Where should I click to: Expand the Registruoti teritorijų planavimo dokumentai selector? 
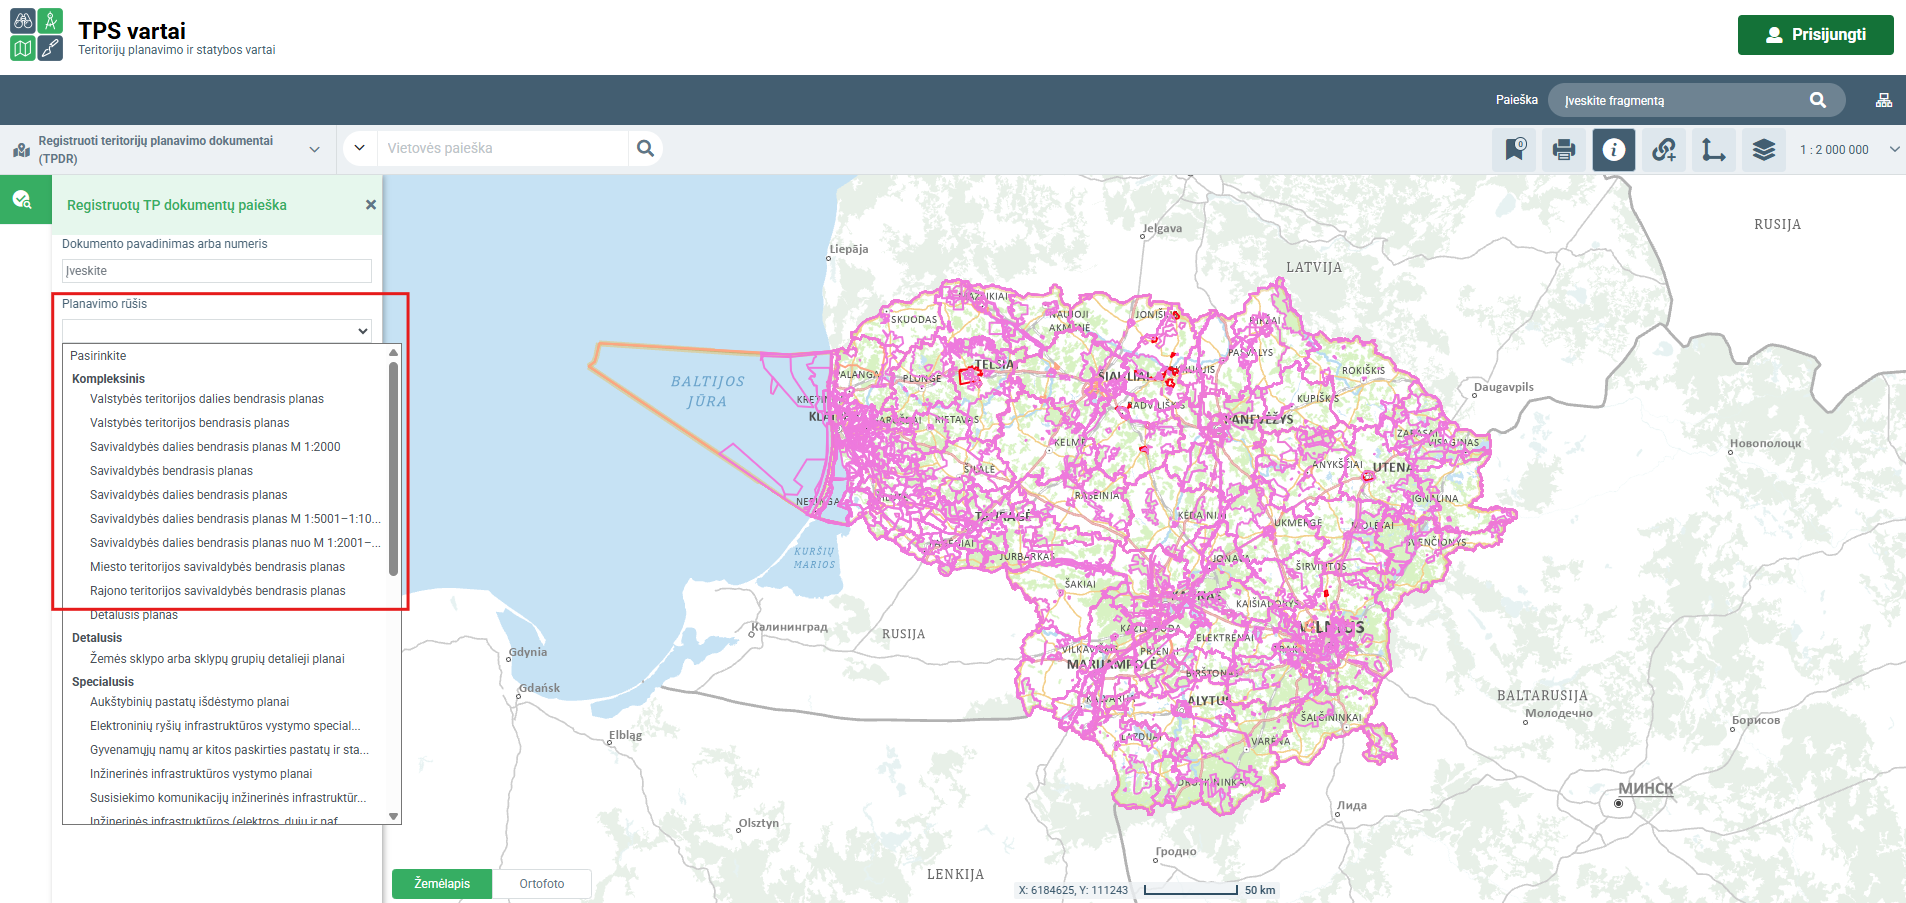pyautogui.click(x=314, y=150)
